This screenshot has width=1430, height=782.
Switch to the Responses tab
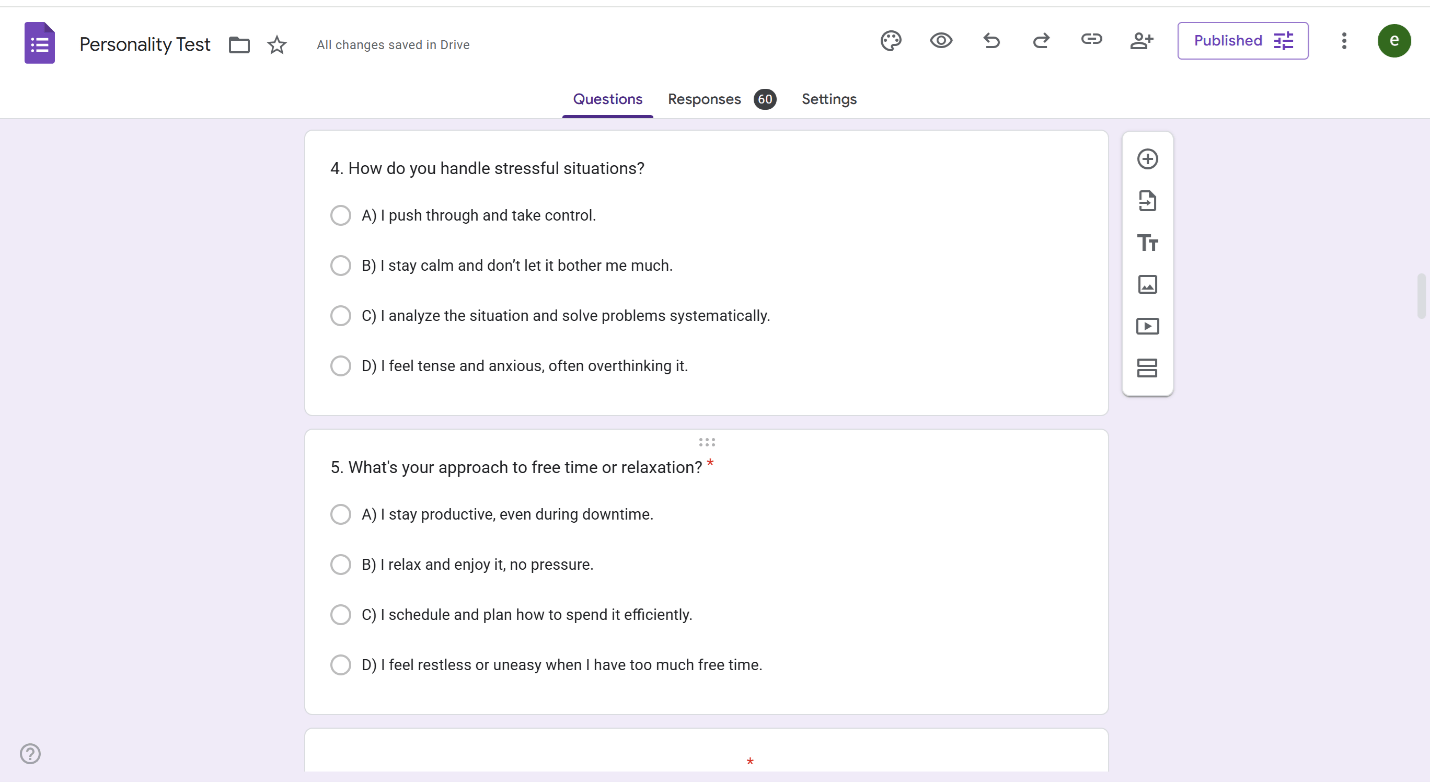[705, 99]
